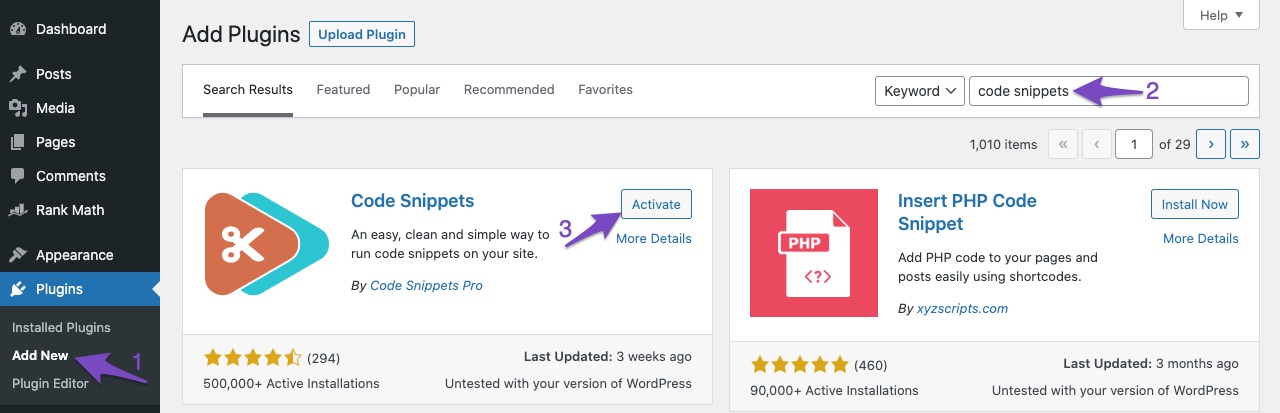Open the Code Snippets scissors thumbnail

267,244
